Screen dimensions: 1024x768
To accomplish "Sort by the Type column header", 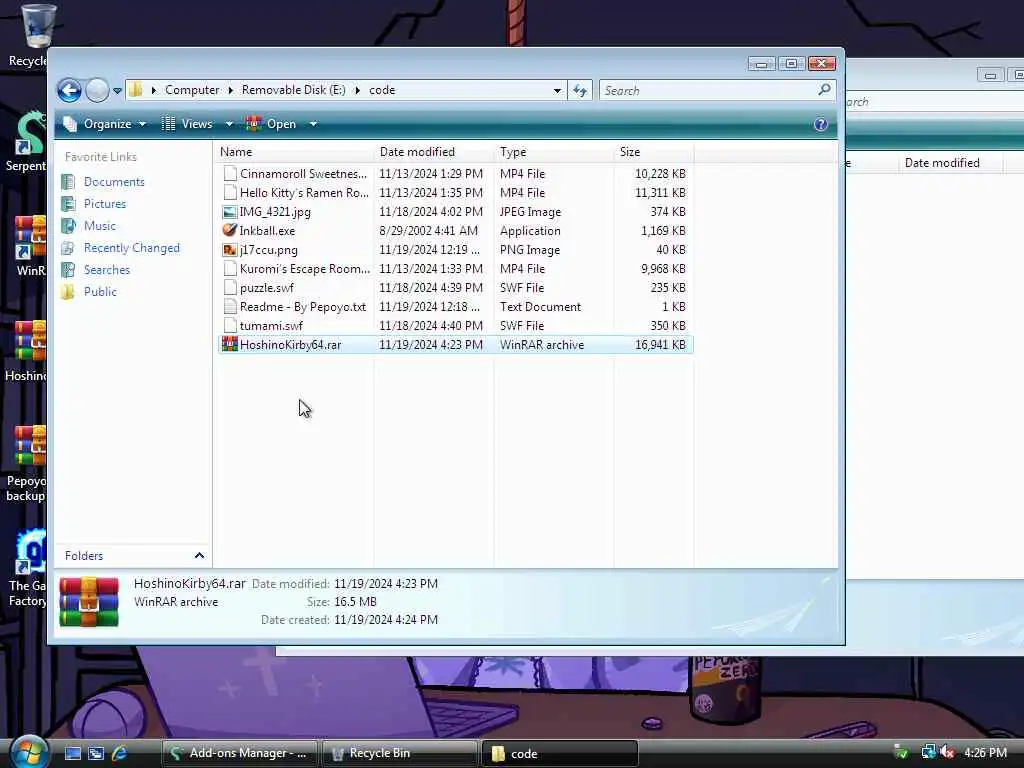I will point(554,152).
